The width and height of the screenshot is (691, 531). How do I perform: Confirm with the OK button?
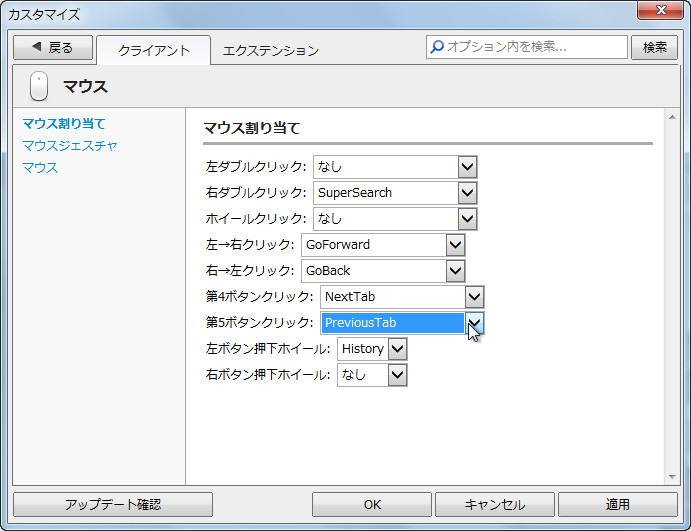(372, 504)
